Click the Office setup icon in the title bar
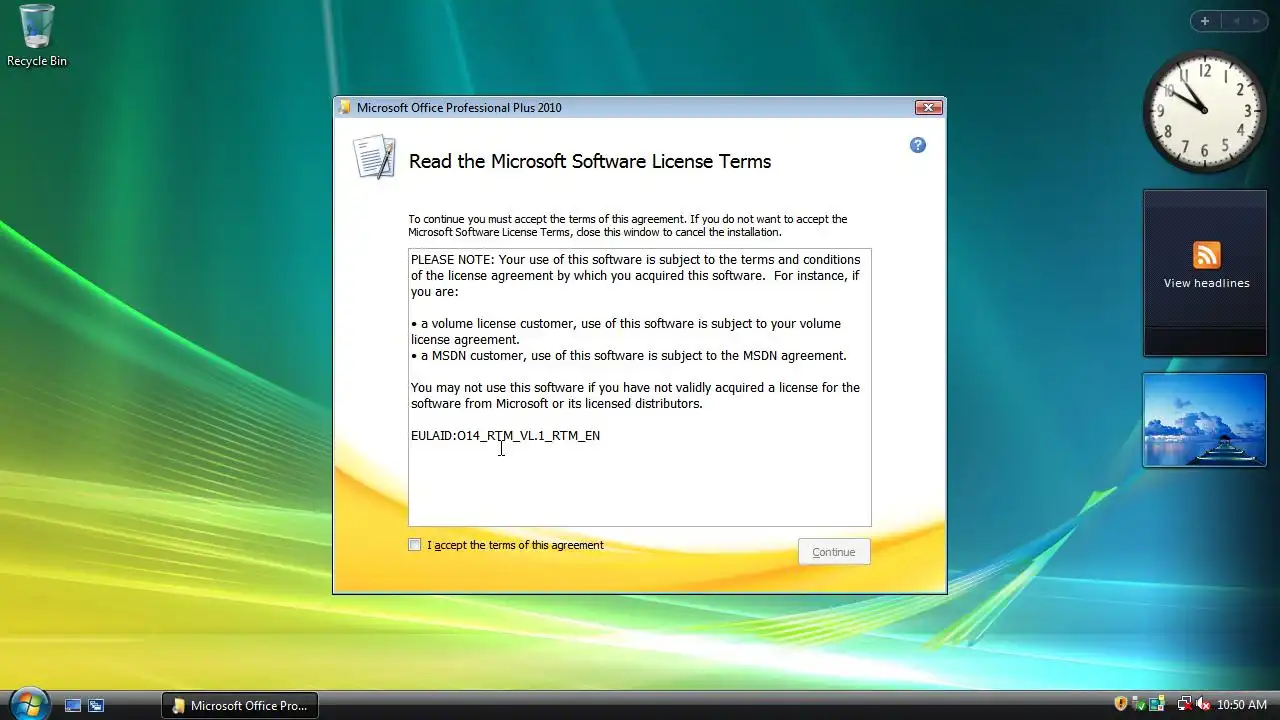1280x720 pixels. (345, 108)
